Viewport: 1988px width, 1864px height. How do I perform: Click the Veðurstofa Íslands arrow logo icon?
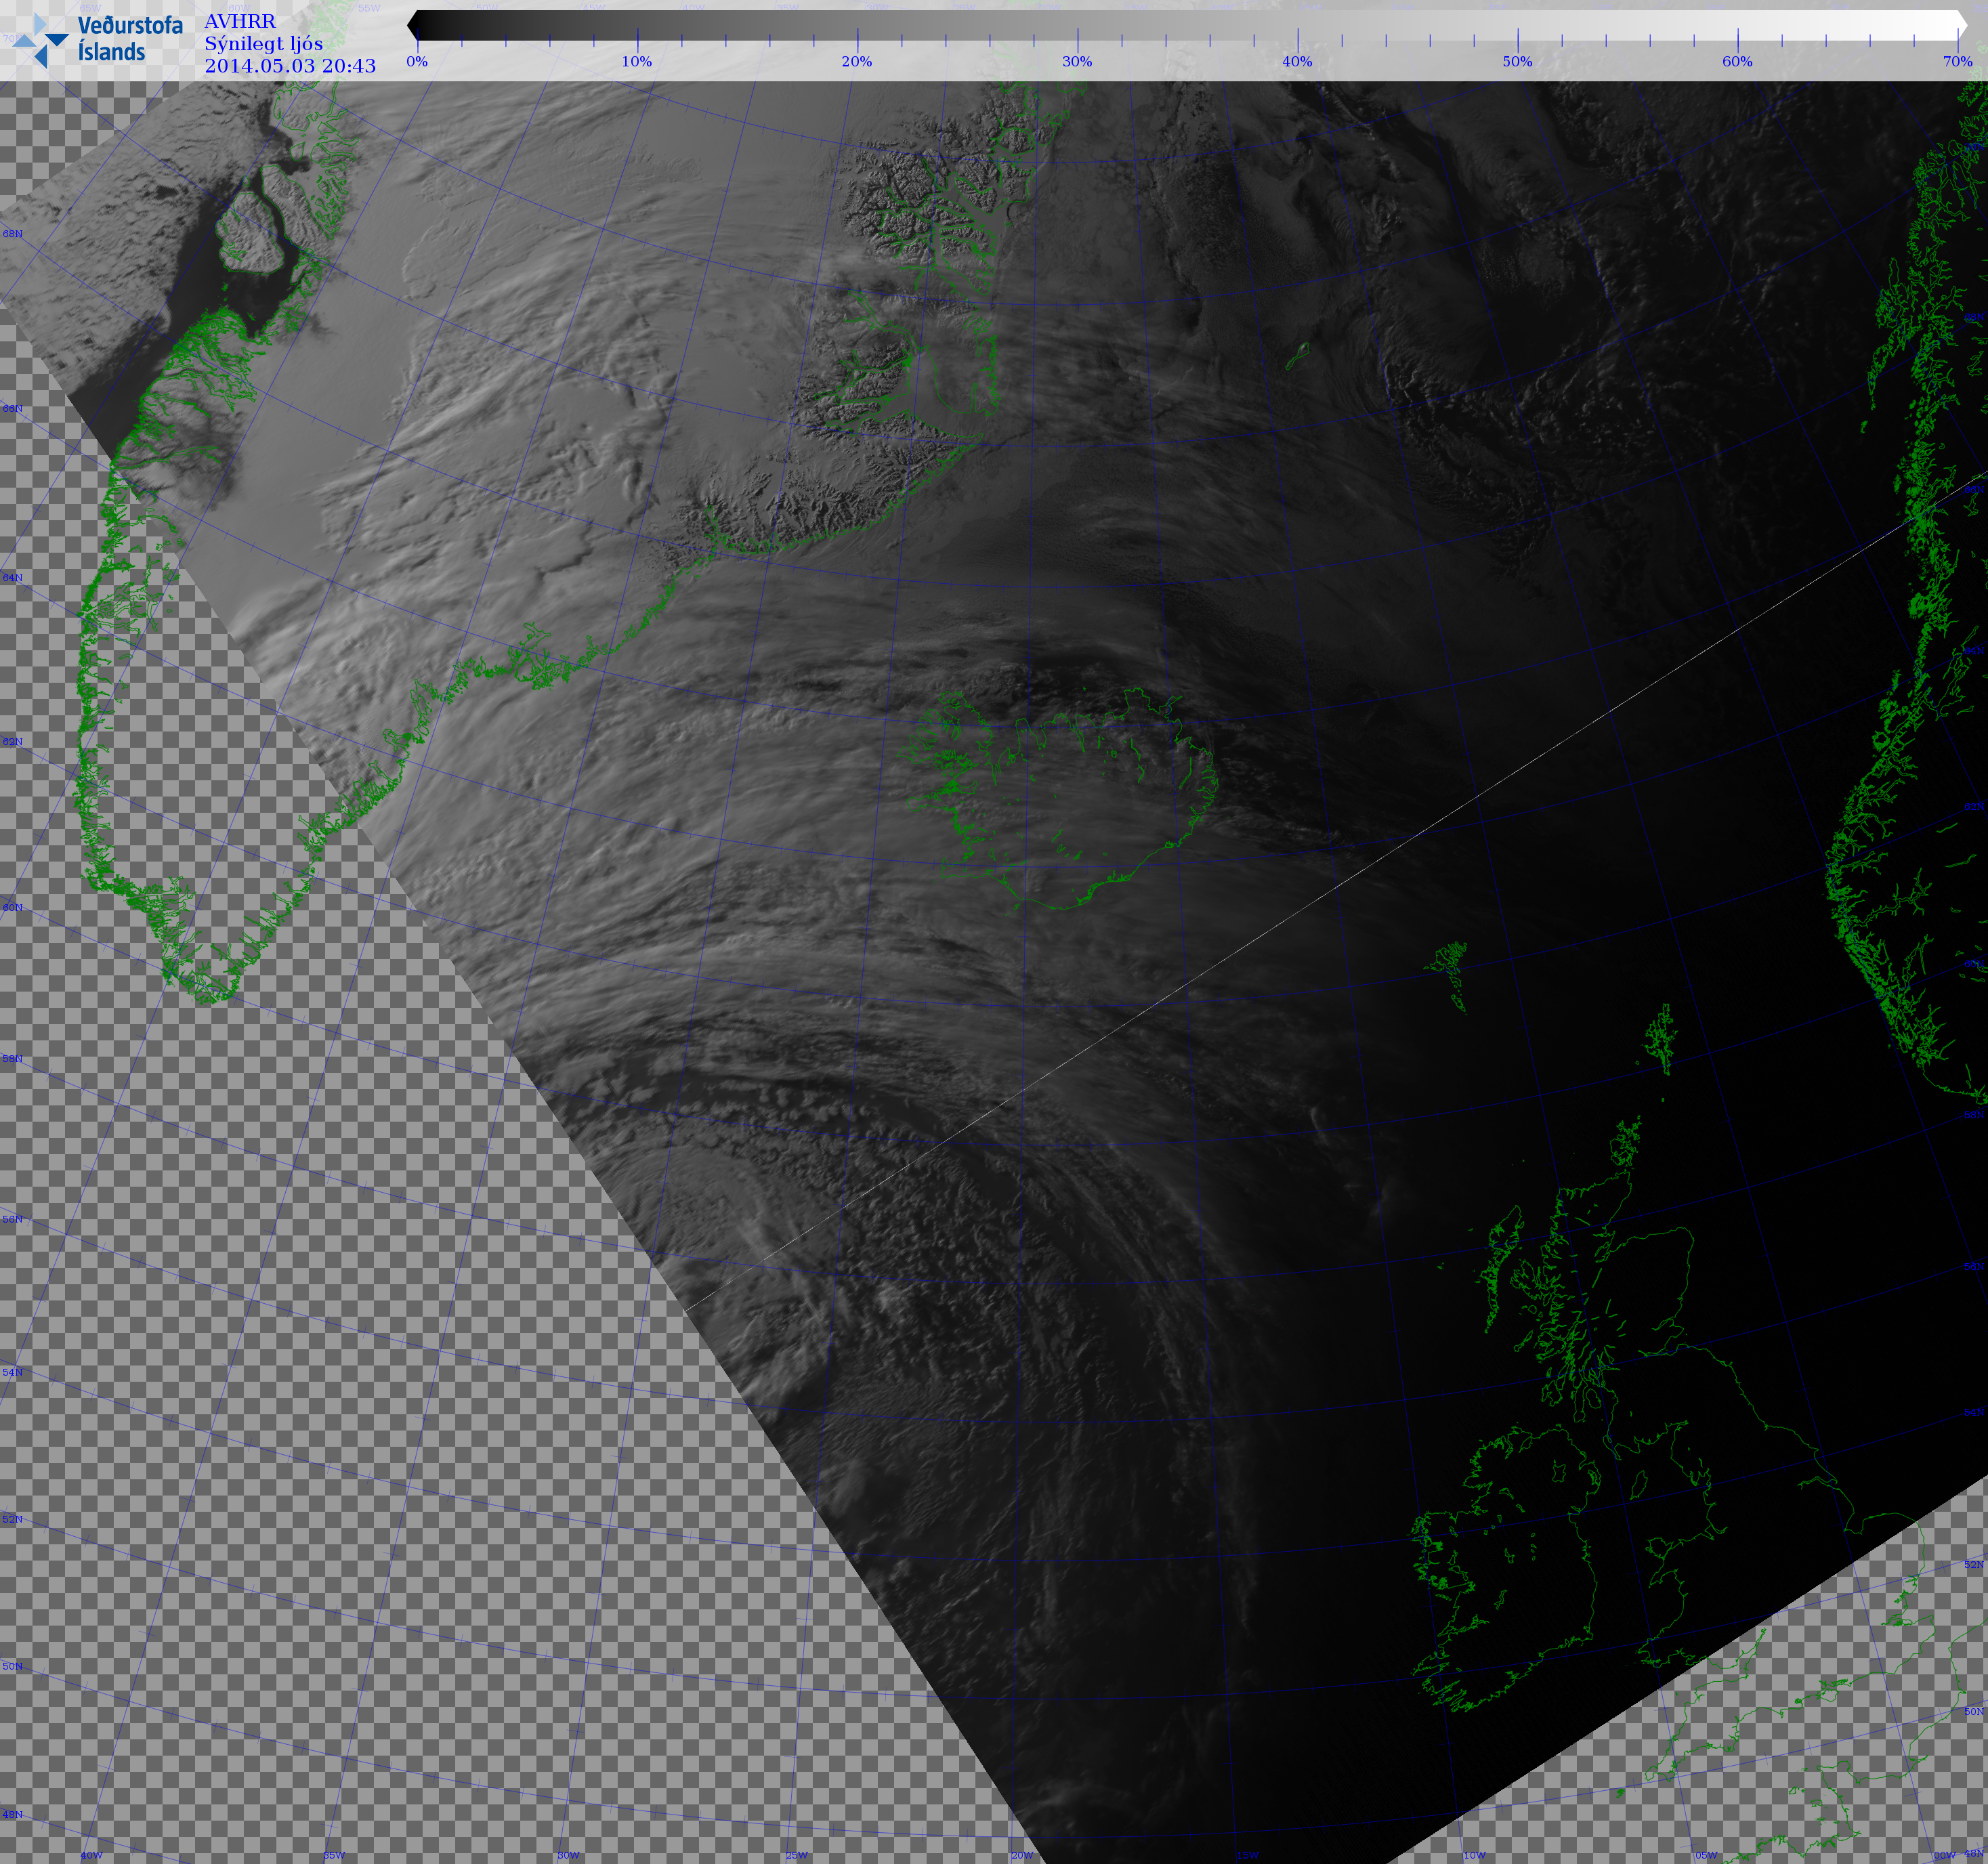tap(40, 40)
